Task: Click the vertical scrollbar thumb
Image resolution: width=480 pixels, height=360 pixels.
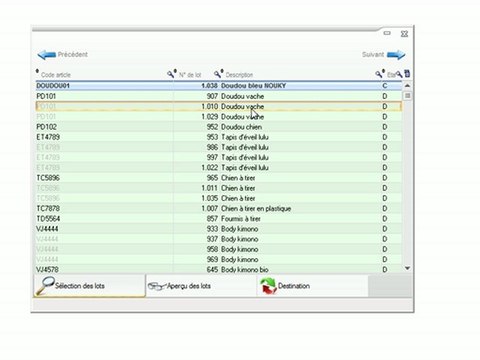Action: 407,96
